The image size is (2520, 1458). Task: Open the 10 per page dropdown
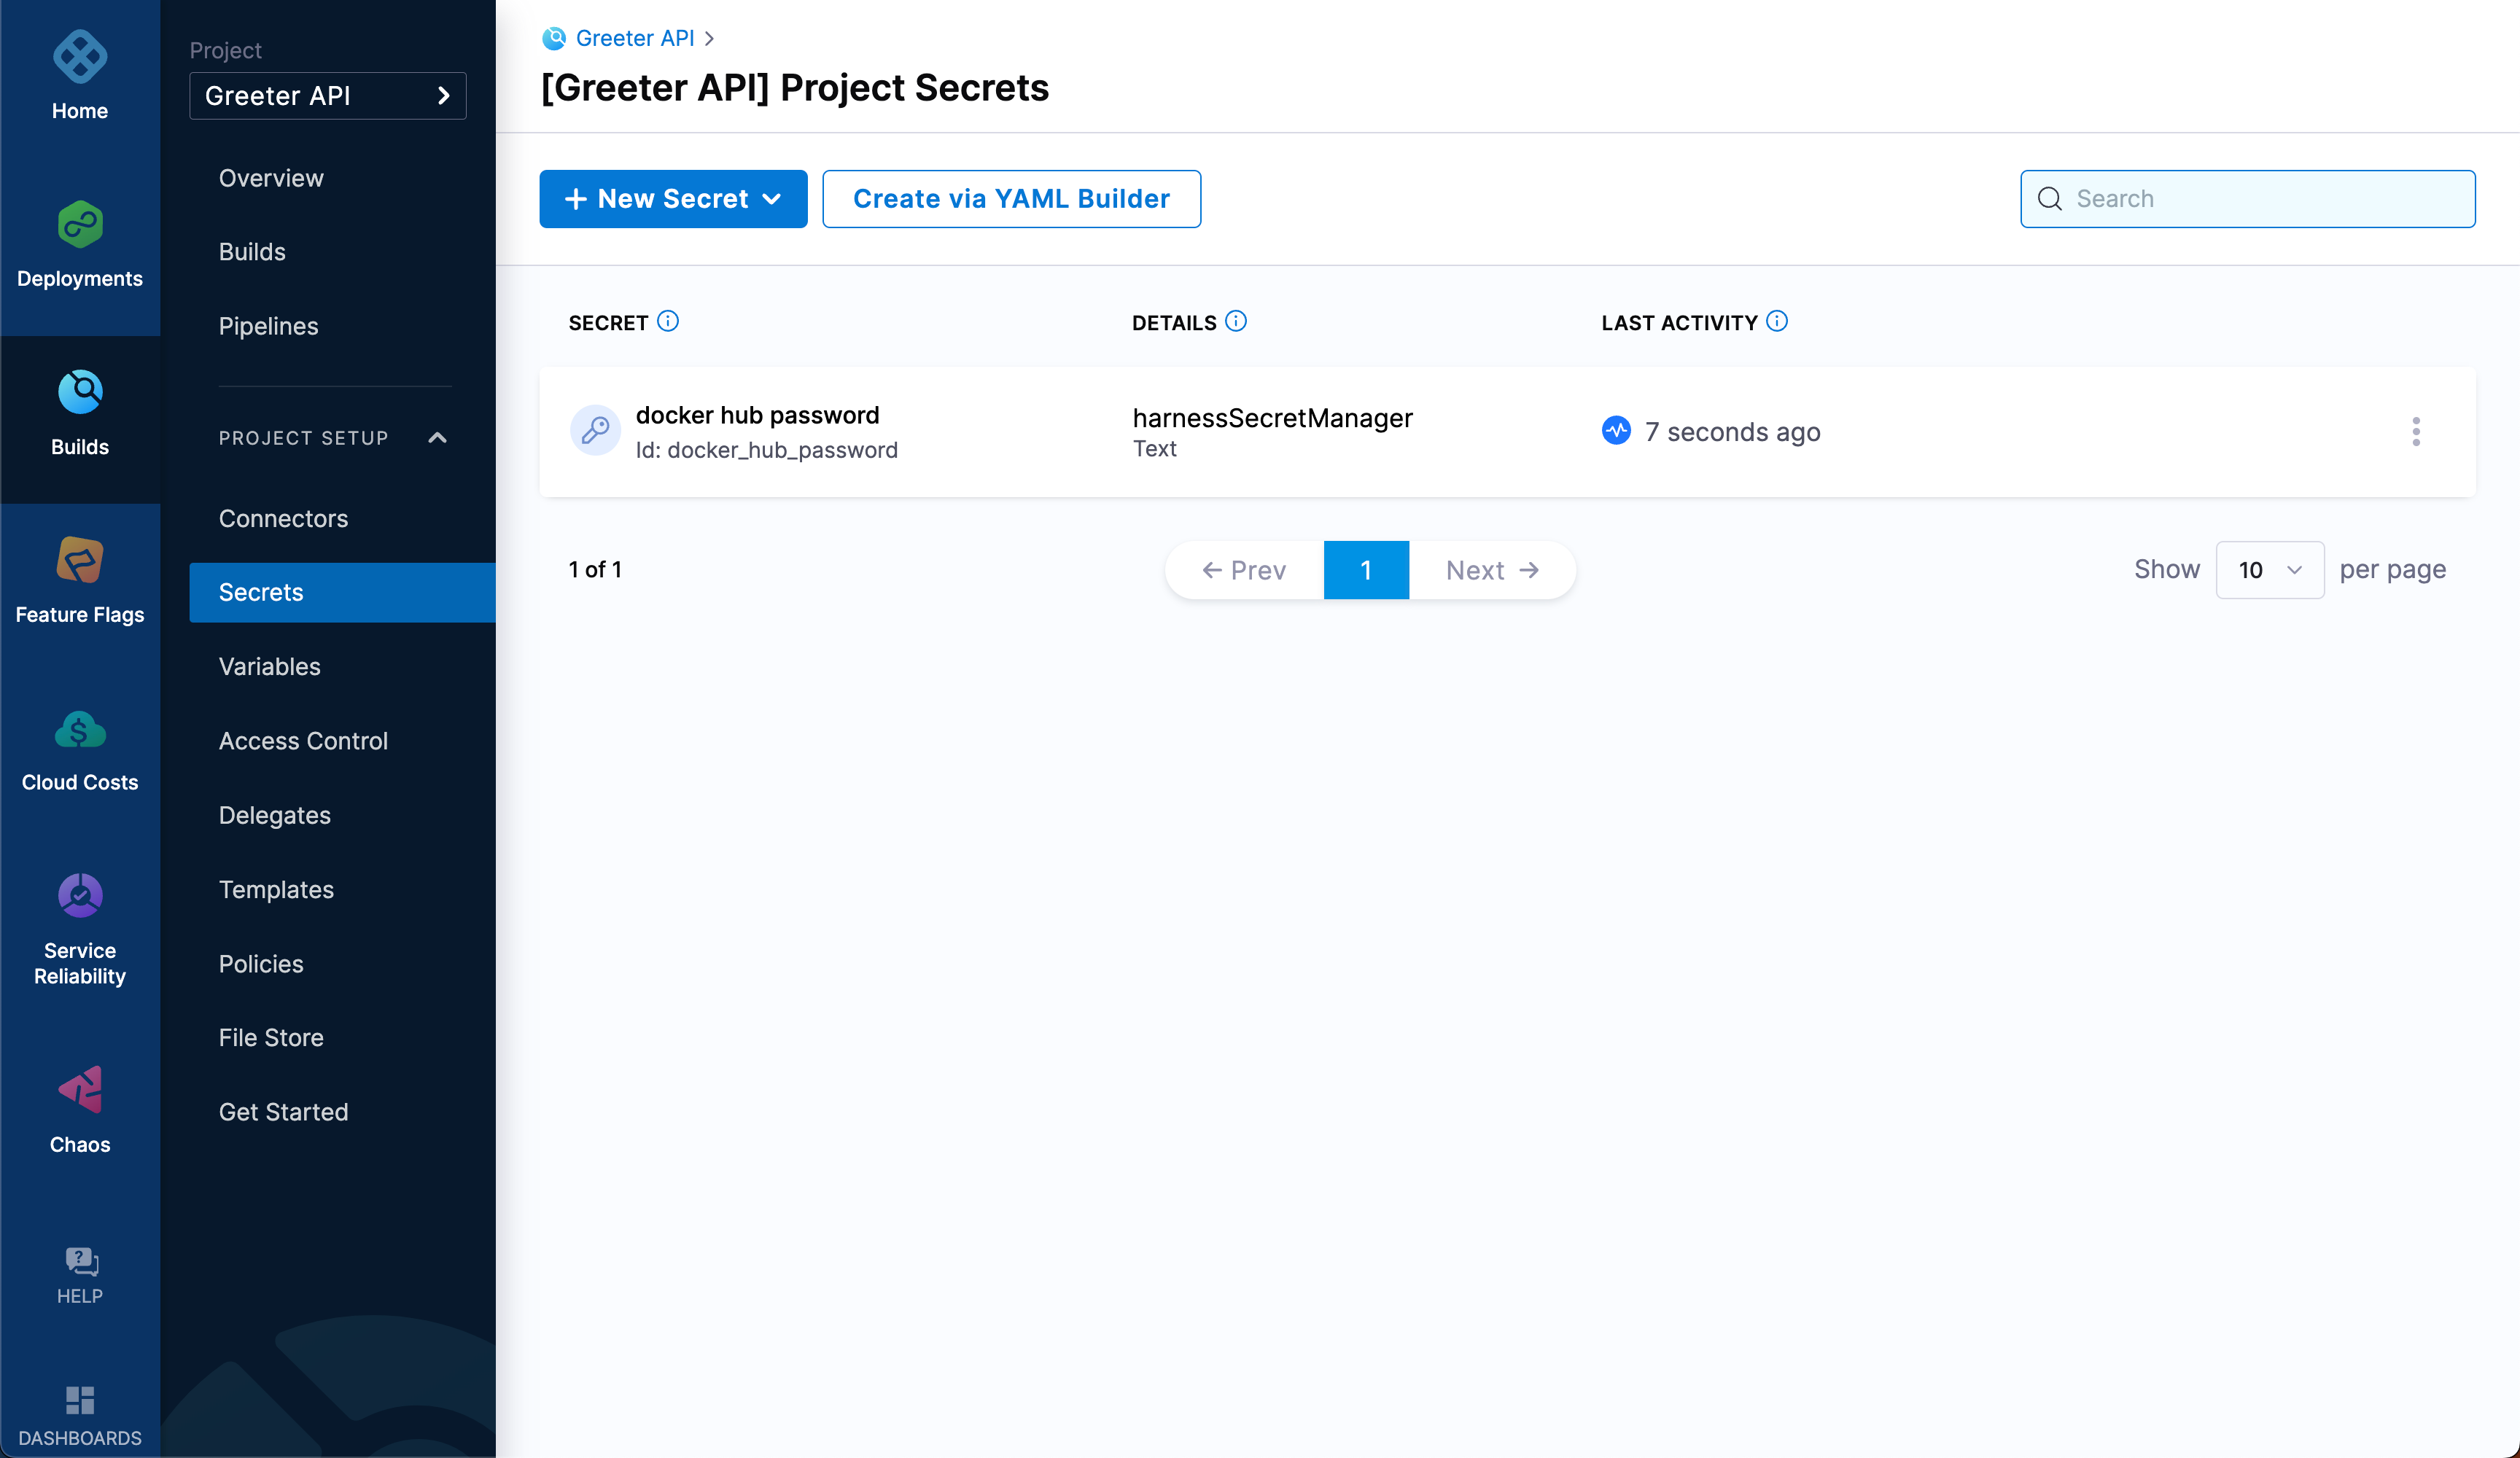tap(2270, 570)
